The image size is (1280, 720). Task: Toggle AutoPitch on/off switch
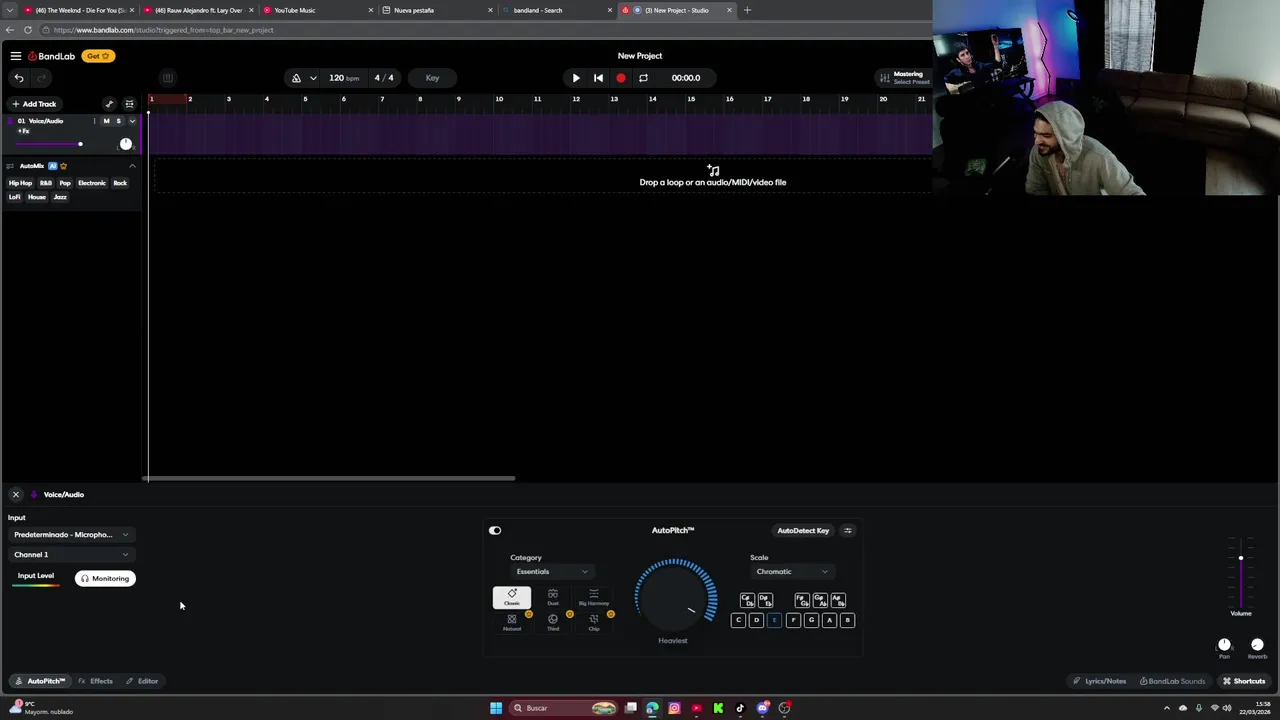pyautogui.click(x=495, y=531)
